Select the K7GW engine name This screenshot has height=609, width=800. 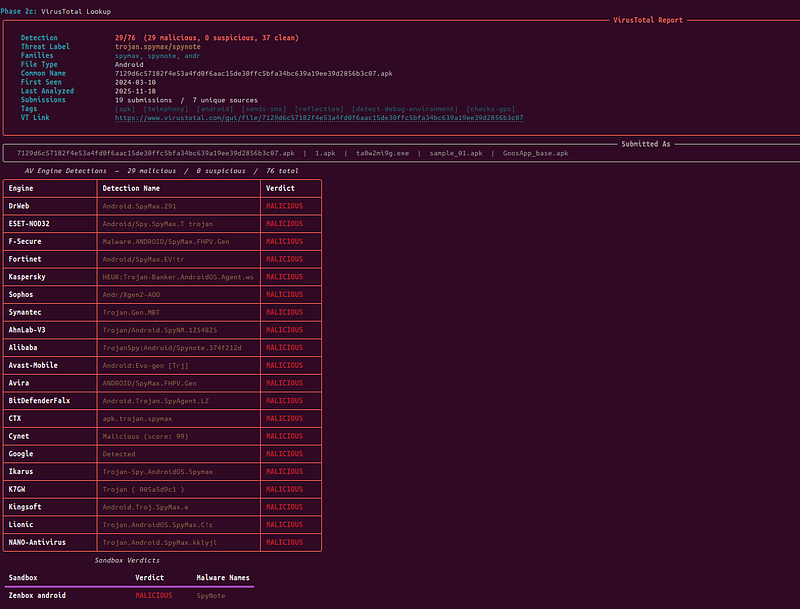click(x=17, y=489)
